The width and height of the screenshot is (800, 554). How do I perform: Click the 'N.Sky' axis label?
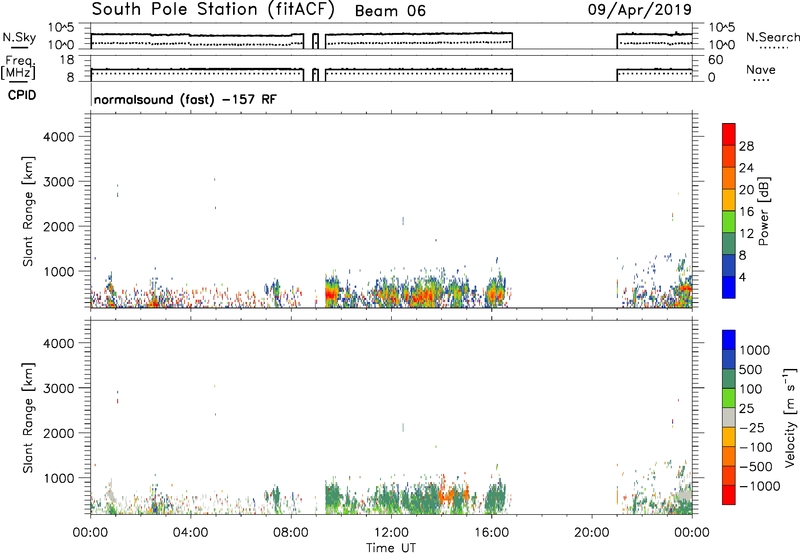(19, 37)
